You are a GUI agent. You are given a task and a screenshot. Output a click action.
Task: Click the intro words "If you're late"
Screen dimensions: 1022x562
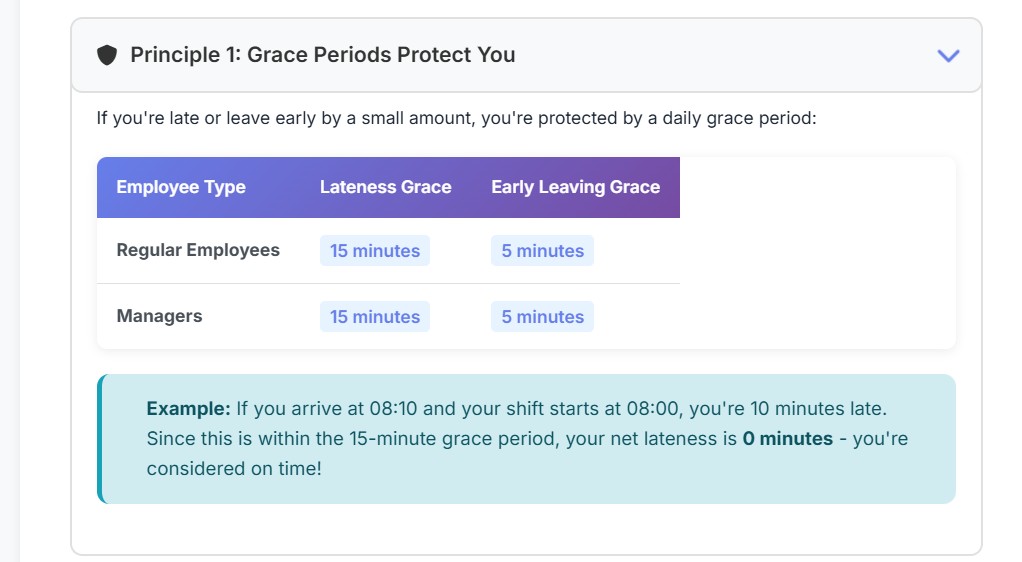point(147,118)
